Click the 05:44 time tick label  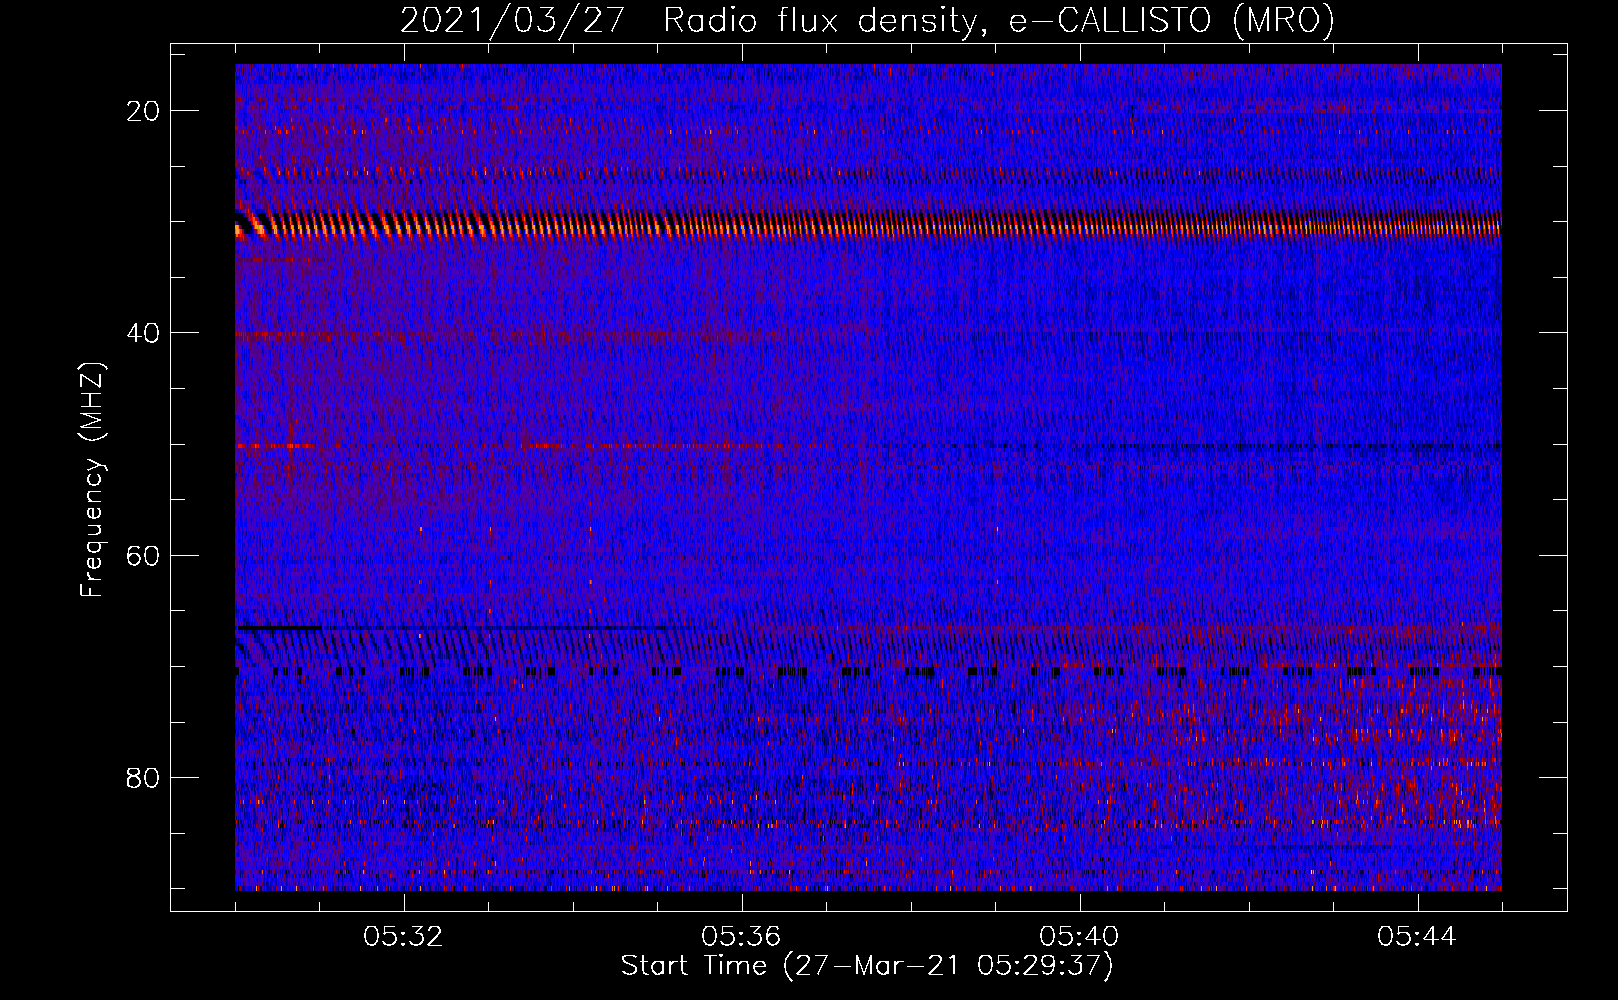1417,937
